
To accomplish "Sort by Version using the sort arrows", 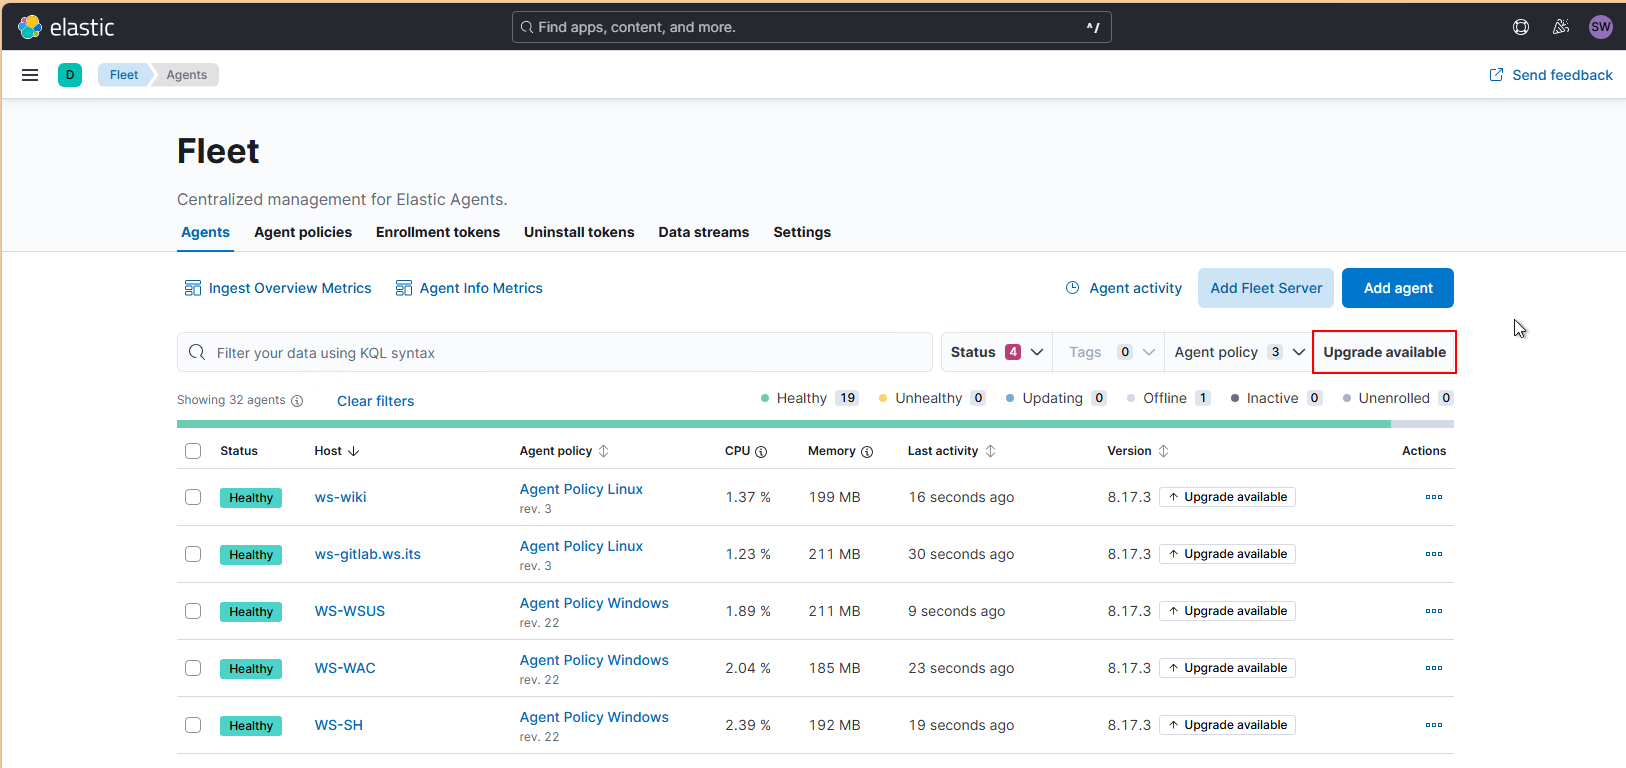I will click(x=1163, y=451).
